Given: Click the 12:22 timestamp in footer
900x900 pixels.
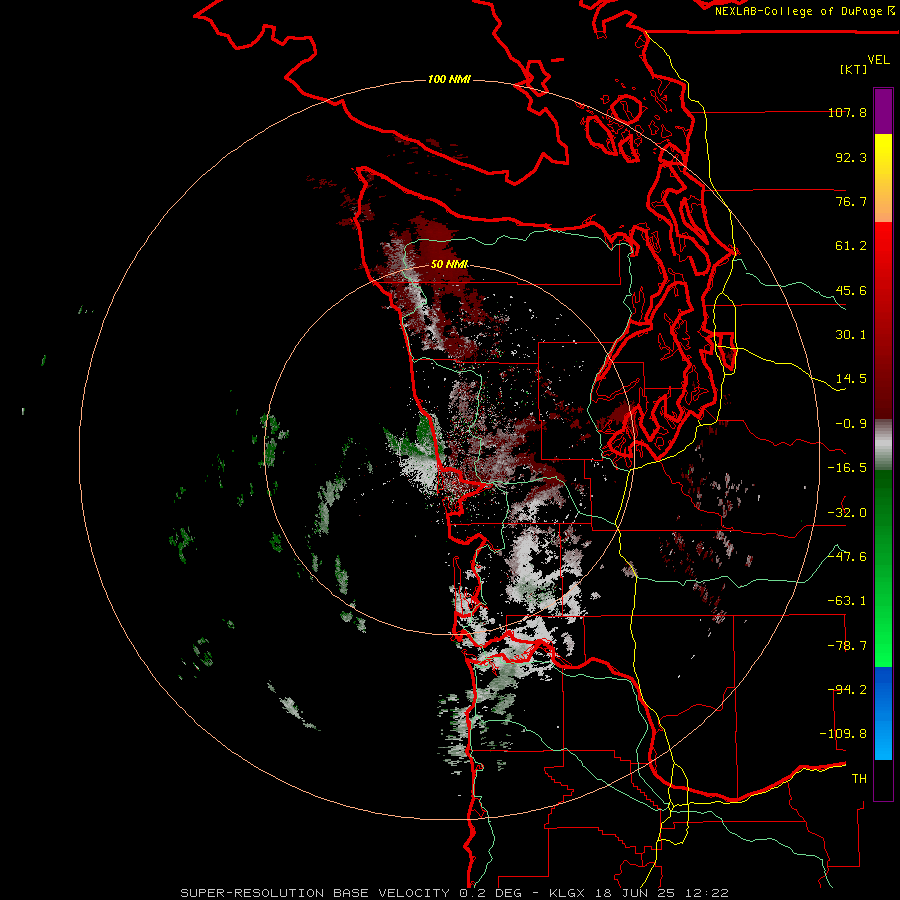Looking at the screenshot, I should [707, 893].
